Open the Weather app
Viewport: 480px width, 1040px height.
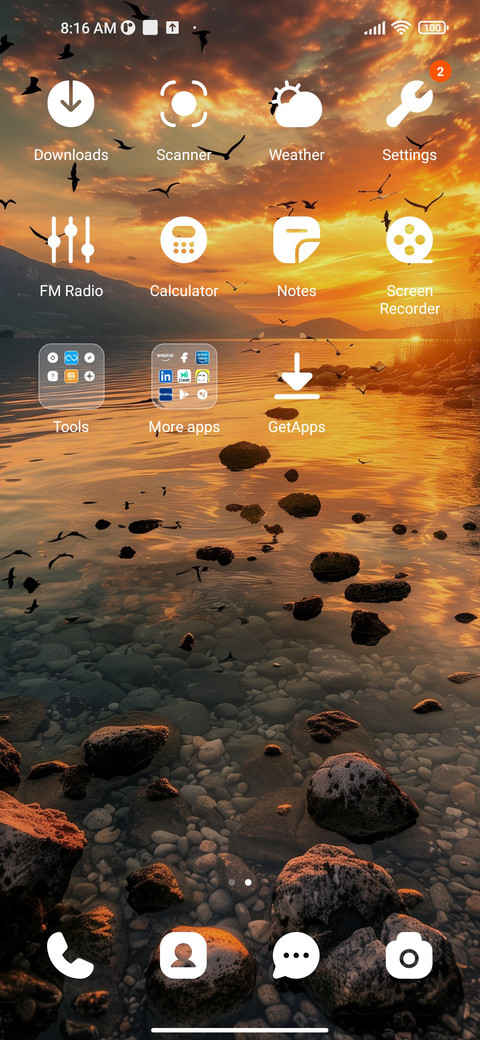point(296,103)
